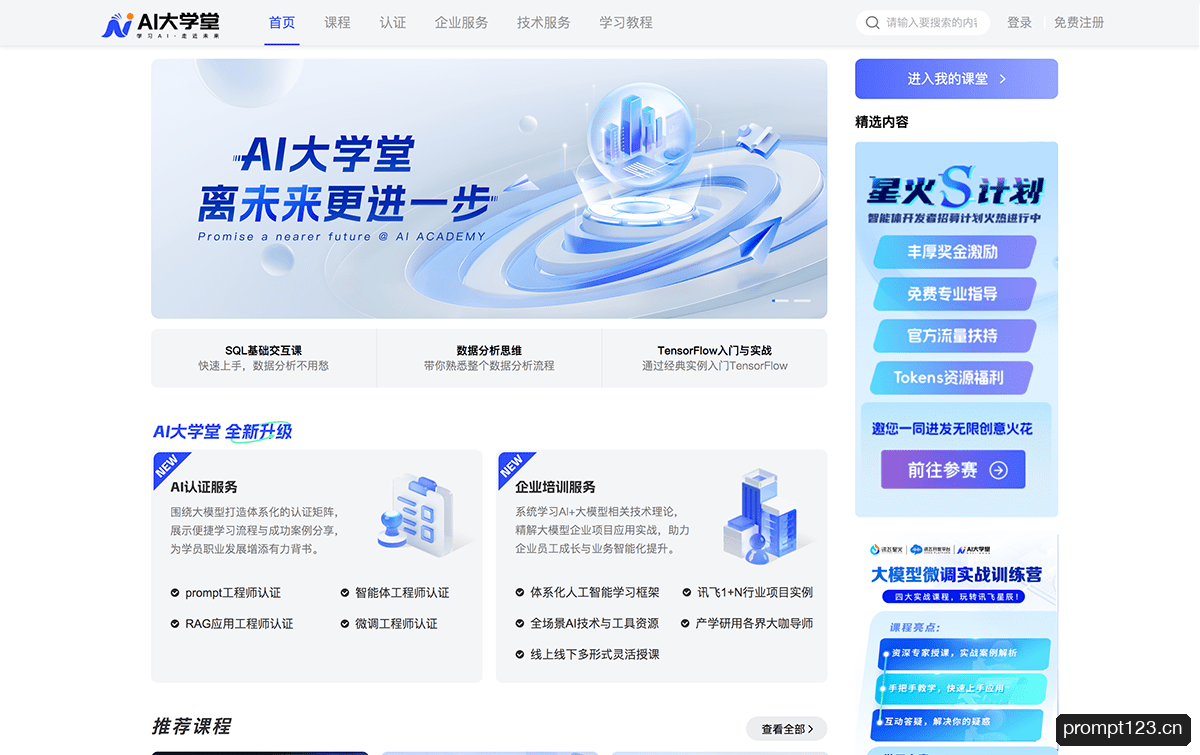Viewport: 1200px width, 755px height.
Task: Click 智能体工程师认证 item
Action: [x=395, y=593]
